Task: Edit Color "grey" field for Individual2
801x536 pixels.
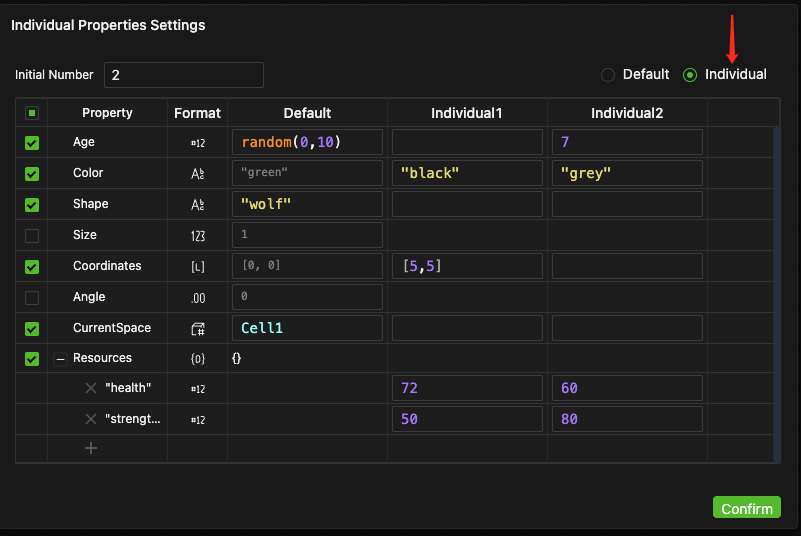Action: (627, 173)
